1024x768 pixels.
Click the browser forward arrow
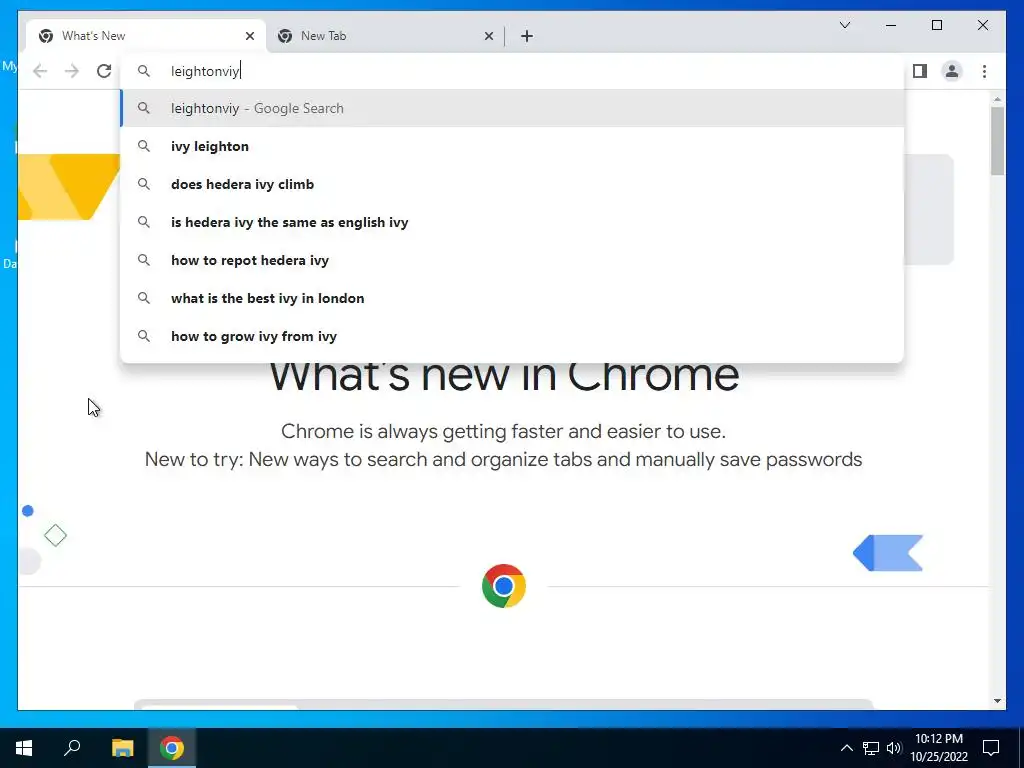coord(72,71)
